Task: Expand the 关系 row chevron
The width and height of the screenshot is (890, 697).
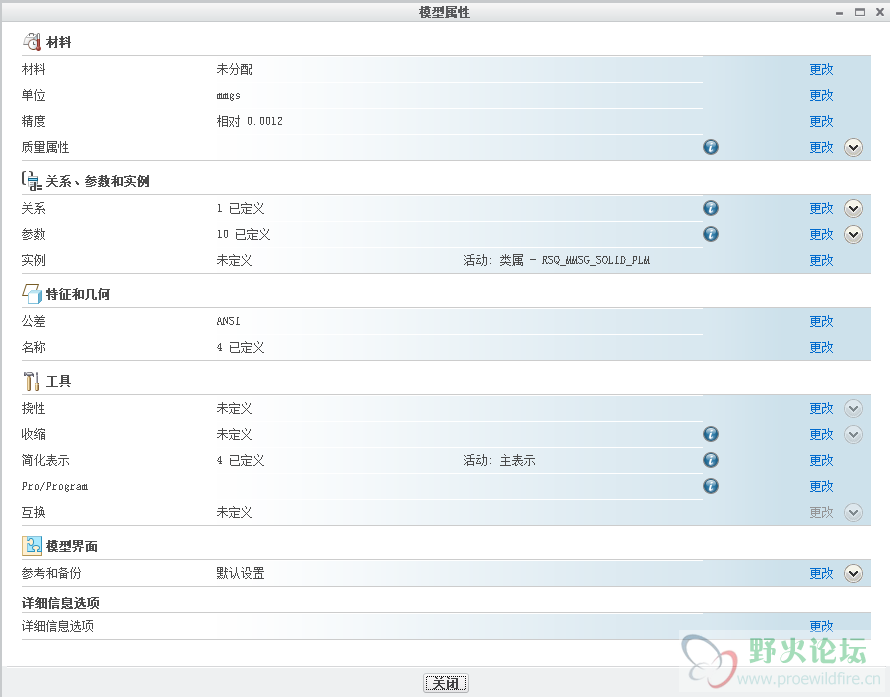Action: coord(853,209)
